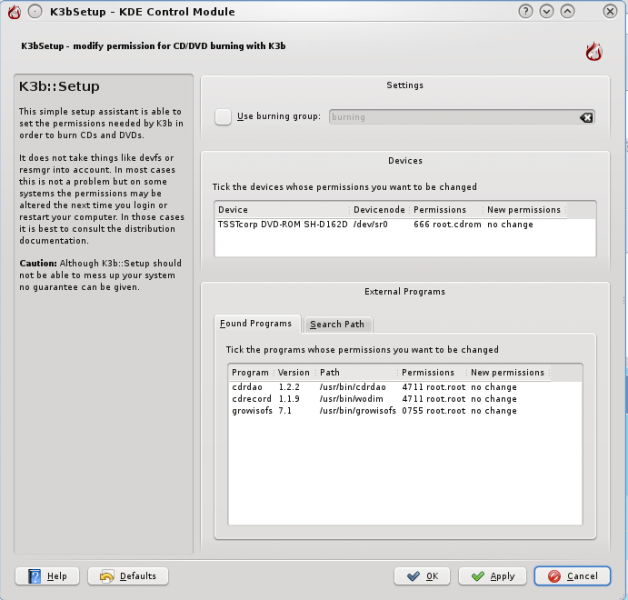Select the growisofs program row
The width and height of the screenshot is (628, 600).
[405, 411]
